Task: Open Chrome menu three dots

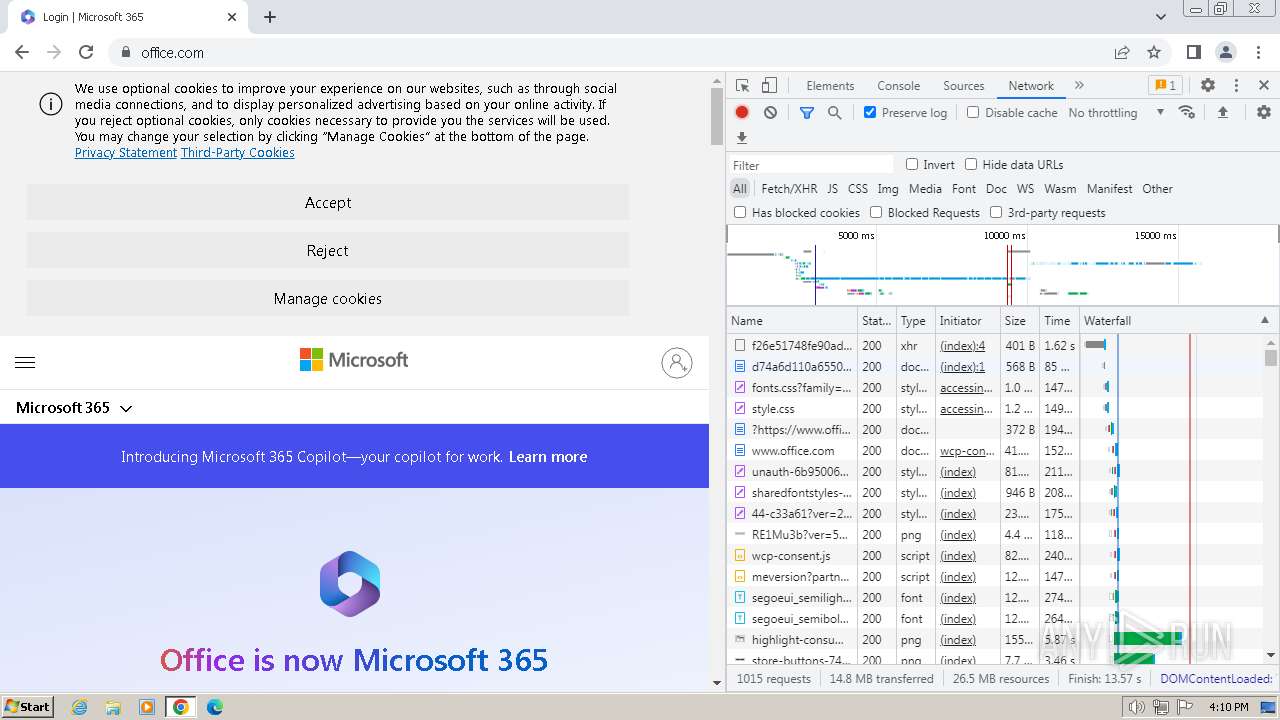Action: (1258, 52)
